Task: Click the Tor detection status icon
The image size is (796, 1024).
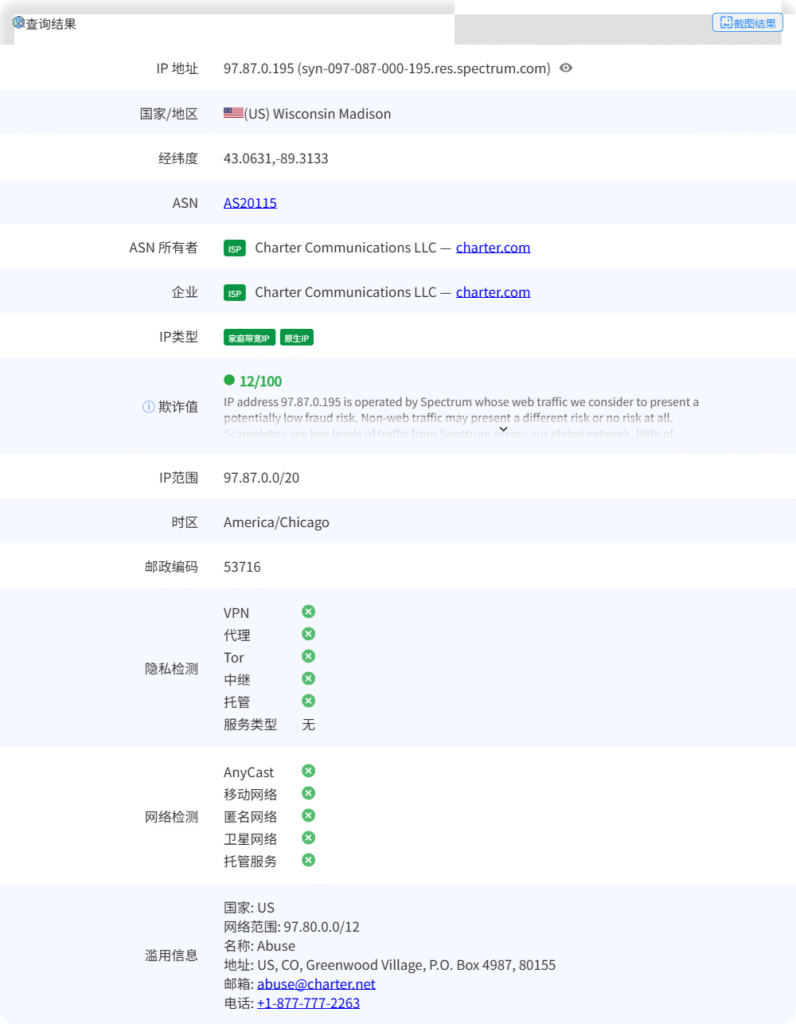Action: (x=309, y=656)
